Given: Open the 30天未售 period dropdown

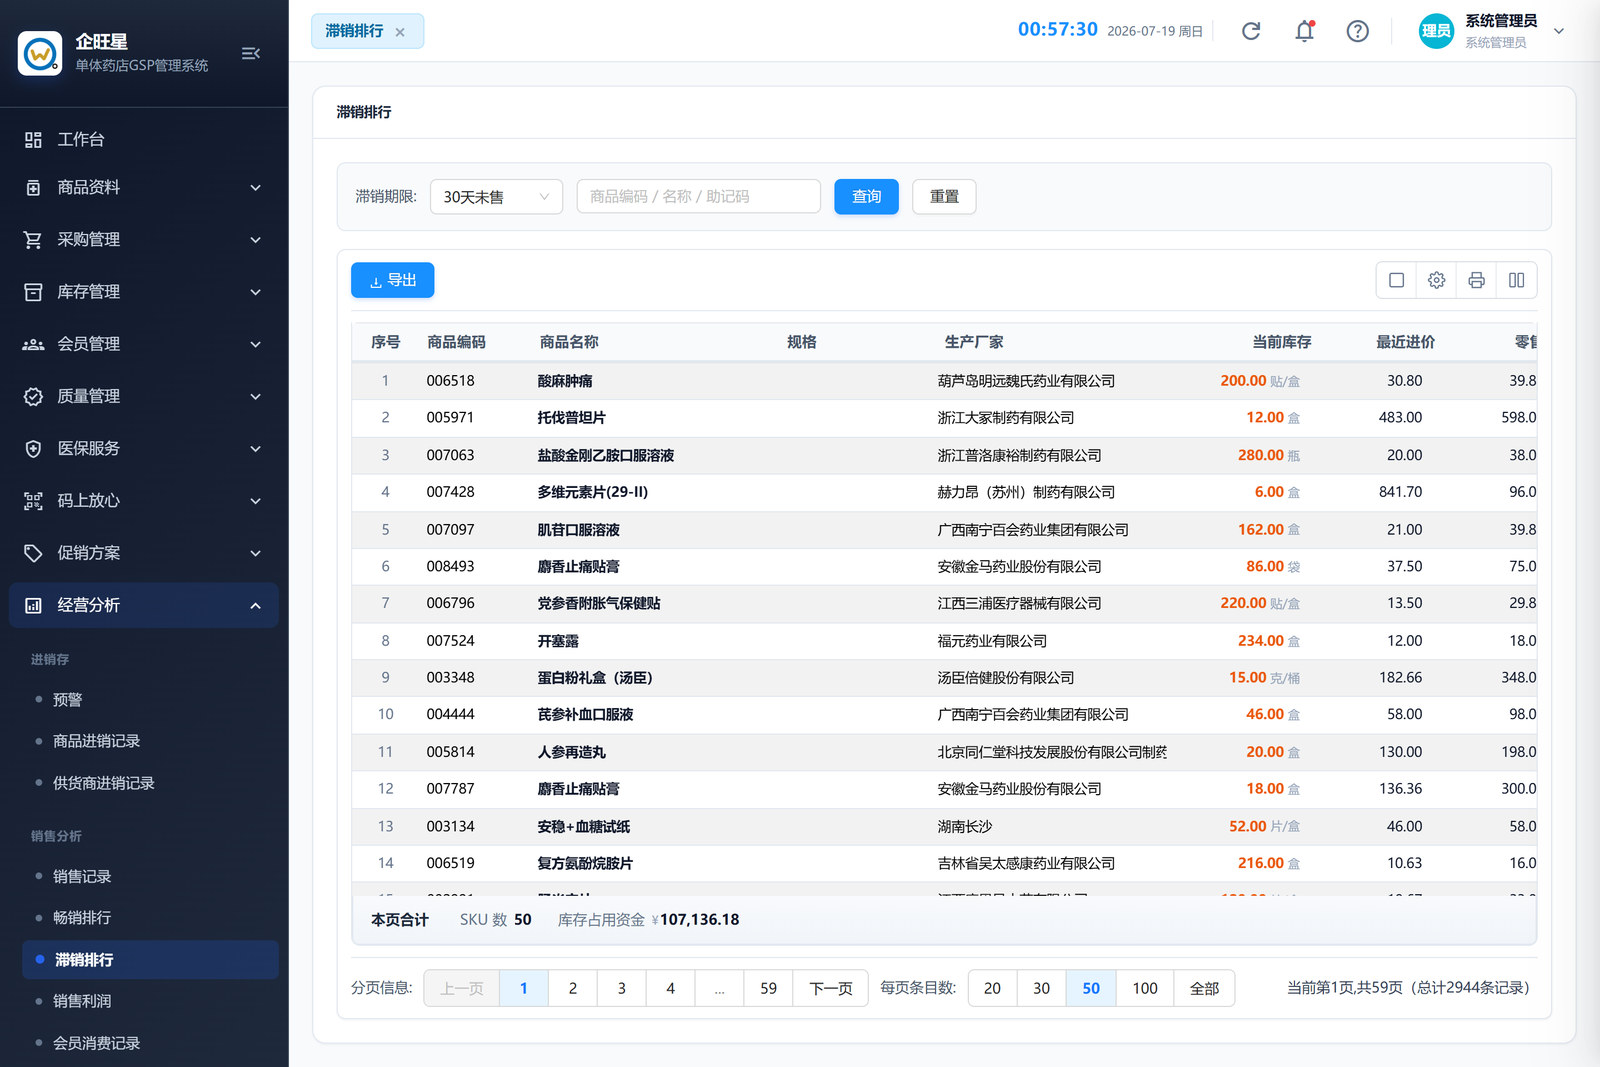Looking at the screenshot, I should (x=496, y=197).
